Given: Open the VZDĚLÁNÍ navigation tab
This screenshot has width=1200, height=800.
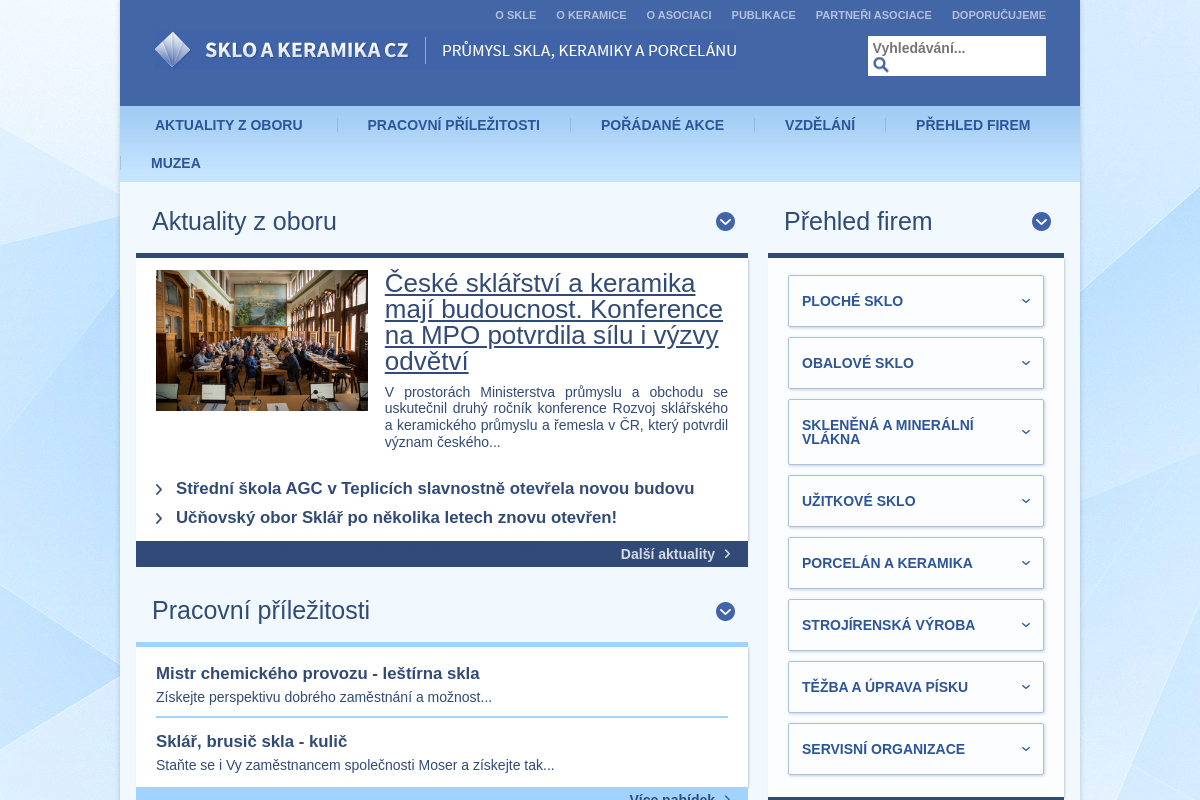Looking at the screenshot, I should tap(820, 125).
